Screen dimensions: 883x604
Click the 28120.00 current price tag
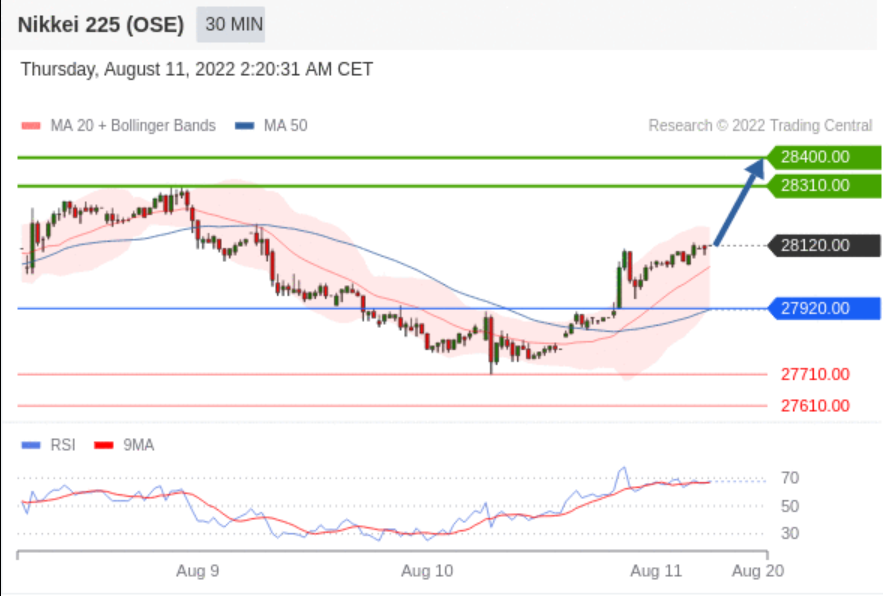(x=824, y=245)
